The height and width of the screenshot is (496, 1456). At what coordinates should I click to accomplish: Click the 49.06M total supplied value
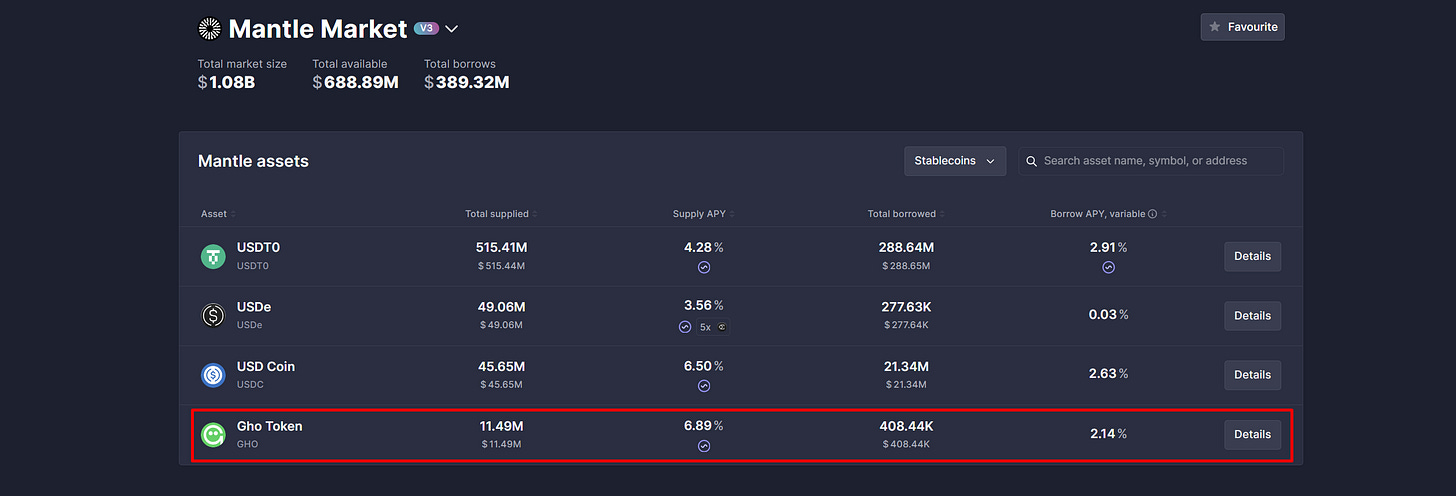[x=501, y=307]
